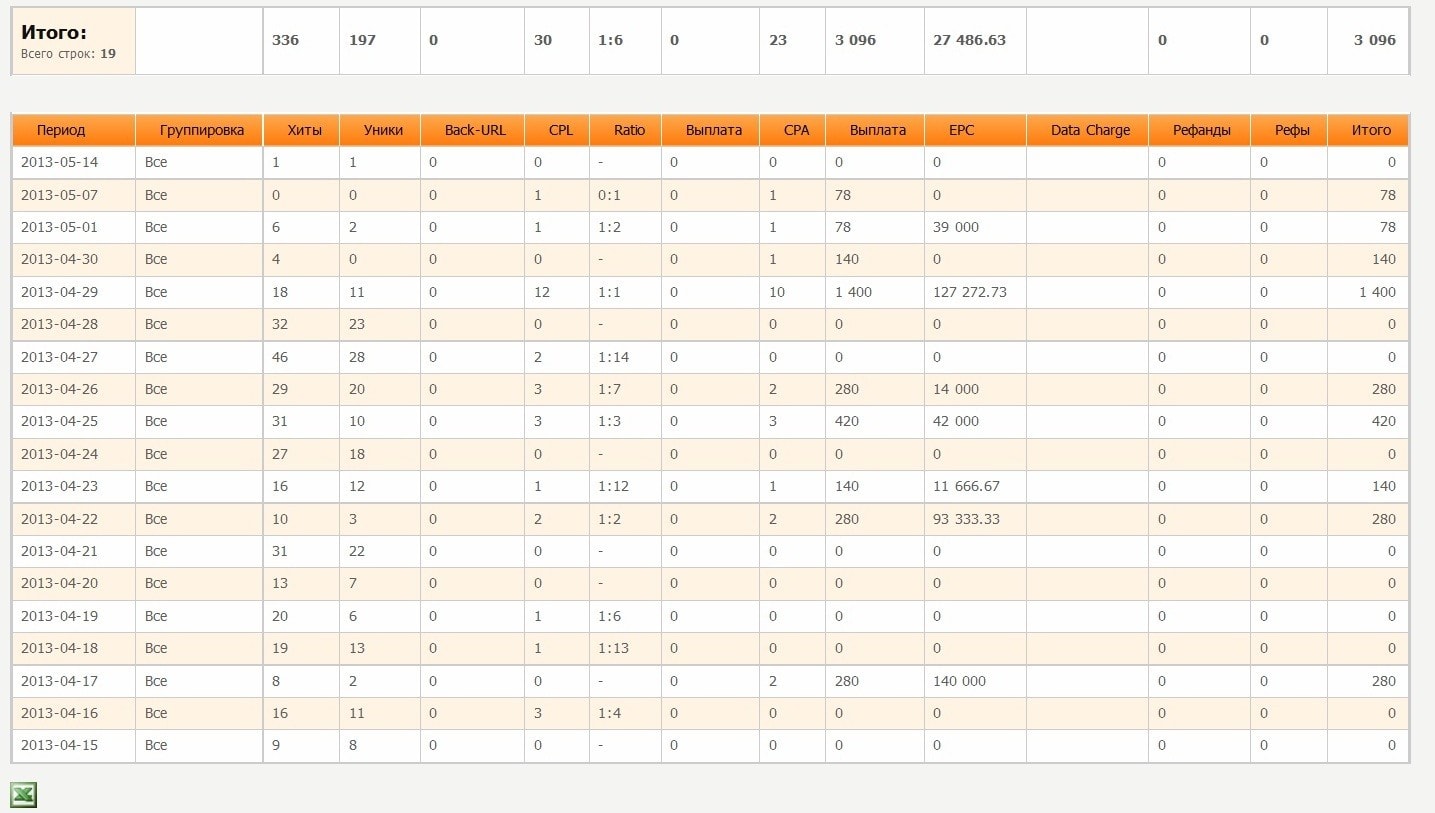Click the ratio 1:4
The height and width of the screenshot is (813, 1435).
click(609, 713)
